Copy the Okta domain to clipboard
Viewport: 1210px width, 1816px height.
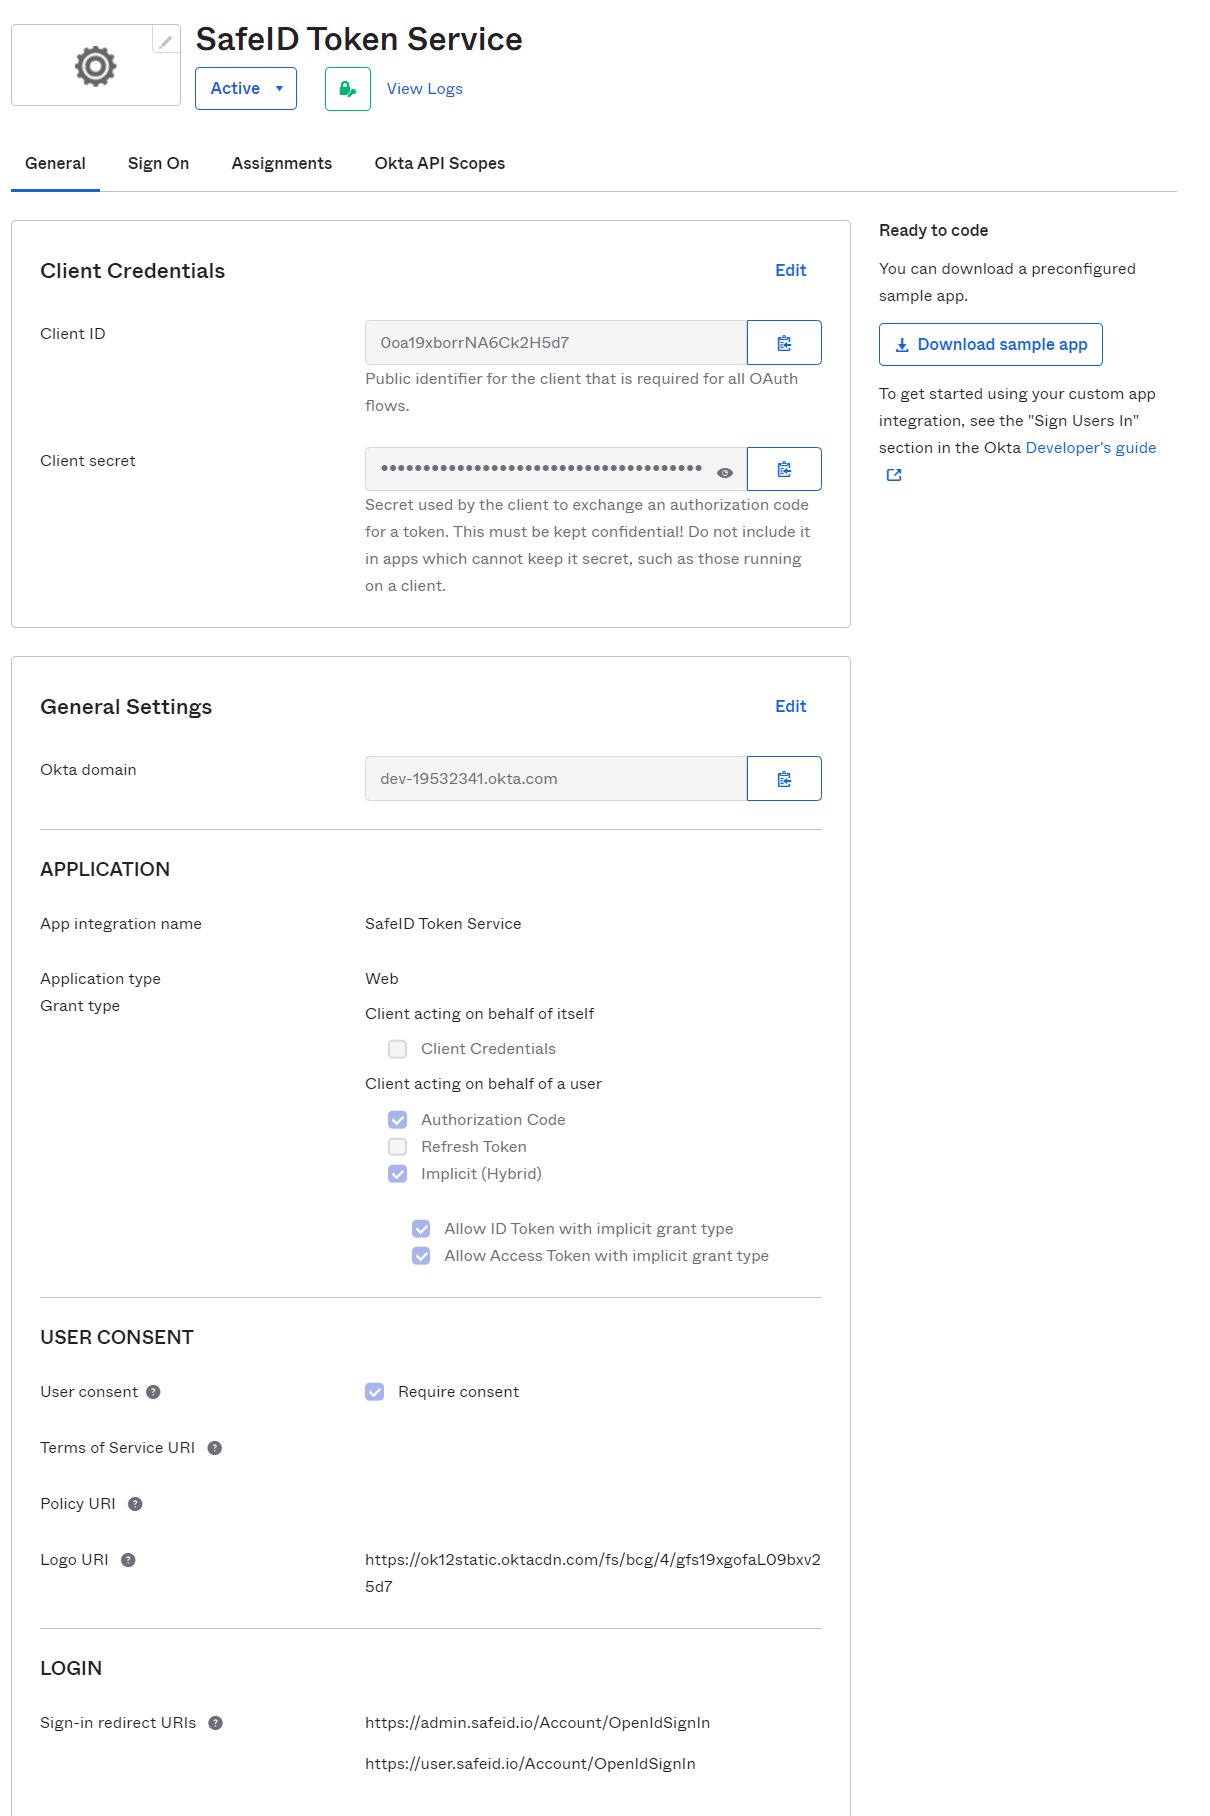784,779
